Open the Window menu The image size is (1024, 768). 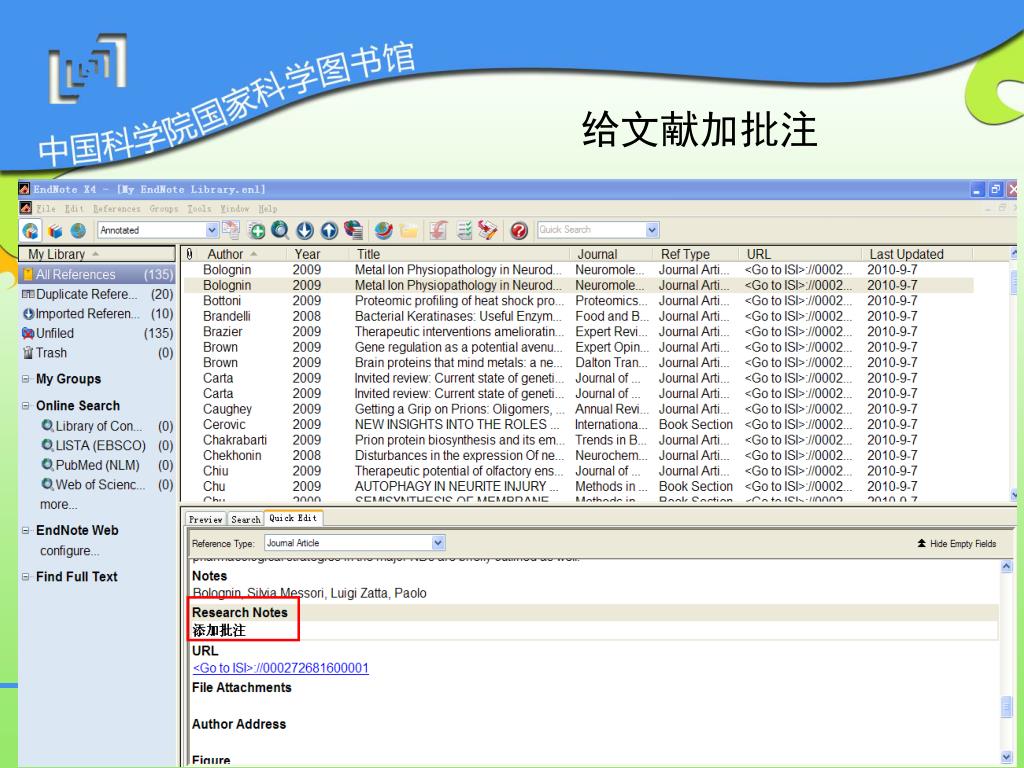pos(234,209)
